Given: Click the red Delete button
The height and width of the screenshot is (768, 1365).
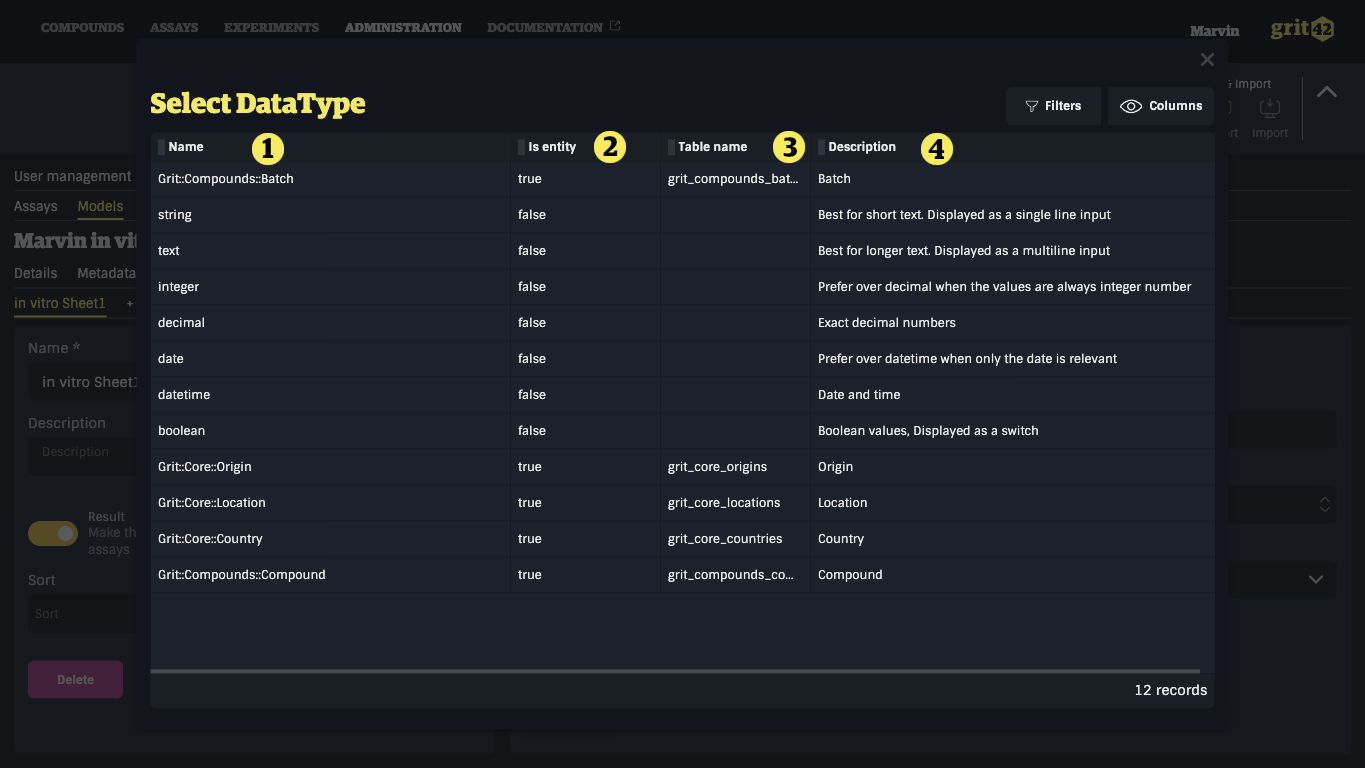Looking at the screenshot, I should (x=75, y=679).
